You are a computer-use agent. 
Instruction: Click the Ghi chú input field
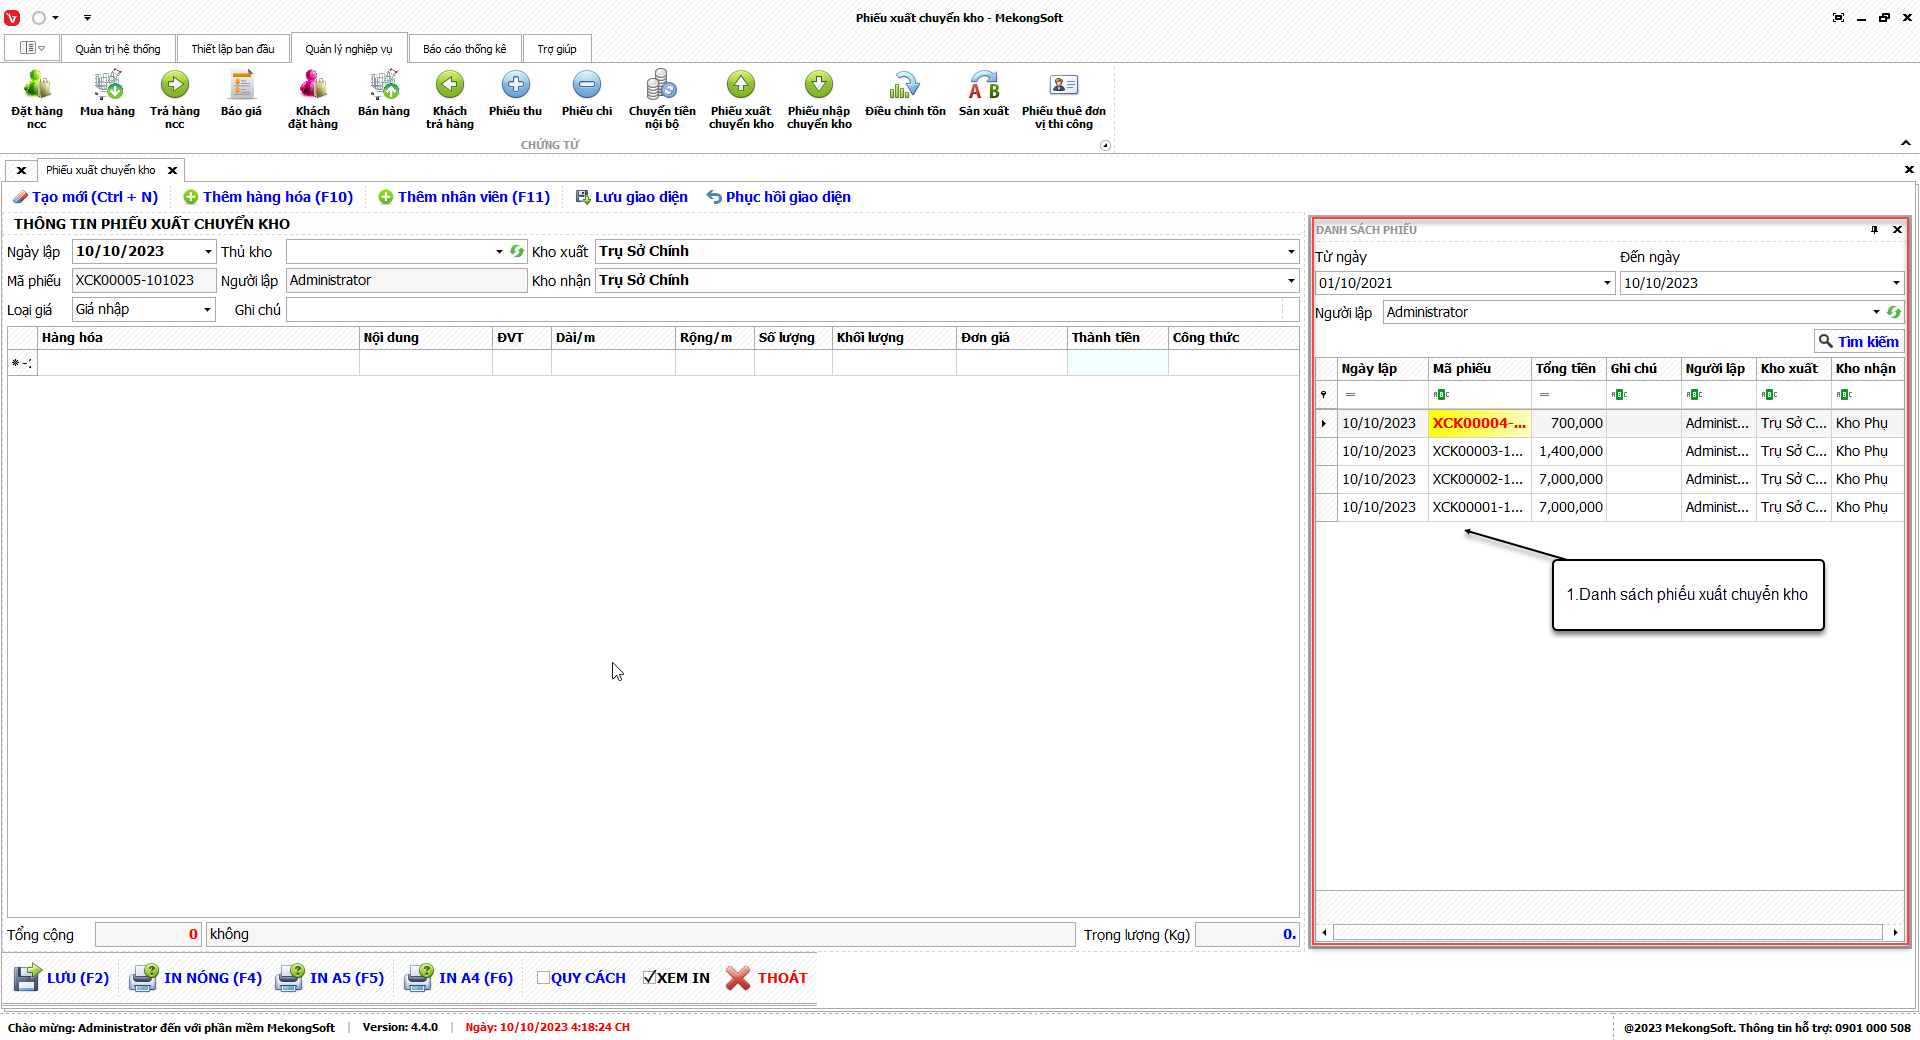click(790, 310)
